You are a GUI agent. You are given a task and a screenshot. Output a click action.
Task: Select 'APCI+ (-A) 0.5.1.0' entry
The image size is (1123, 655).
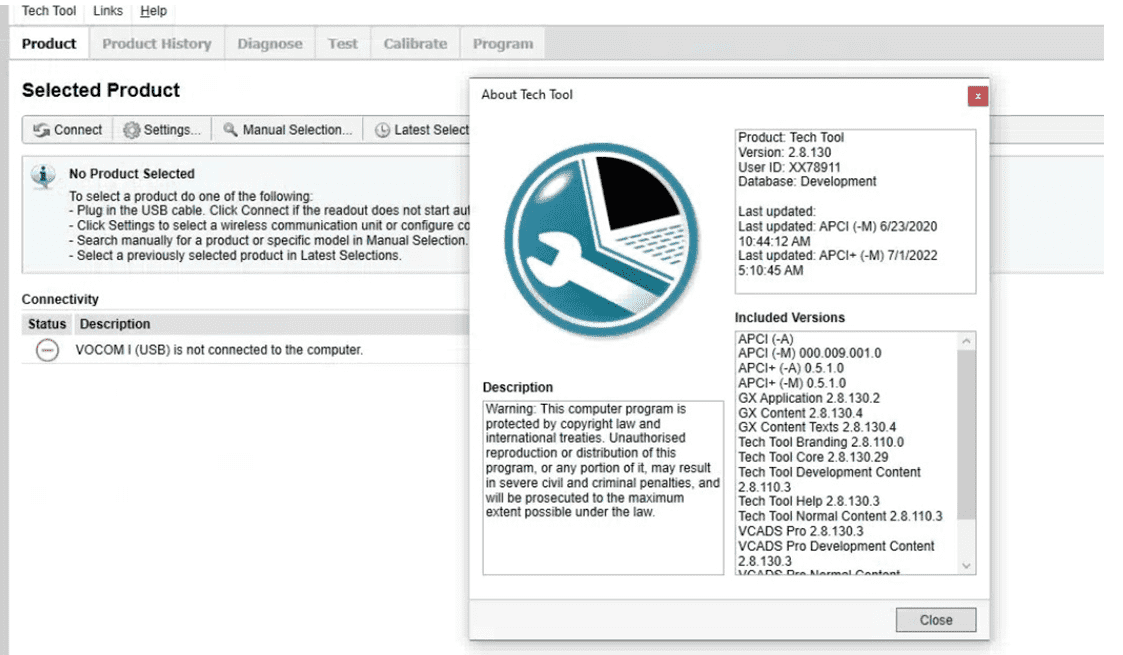pyautogui.click(x=791, y=368)
